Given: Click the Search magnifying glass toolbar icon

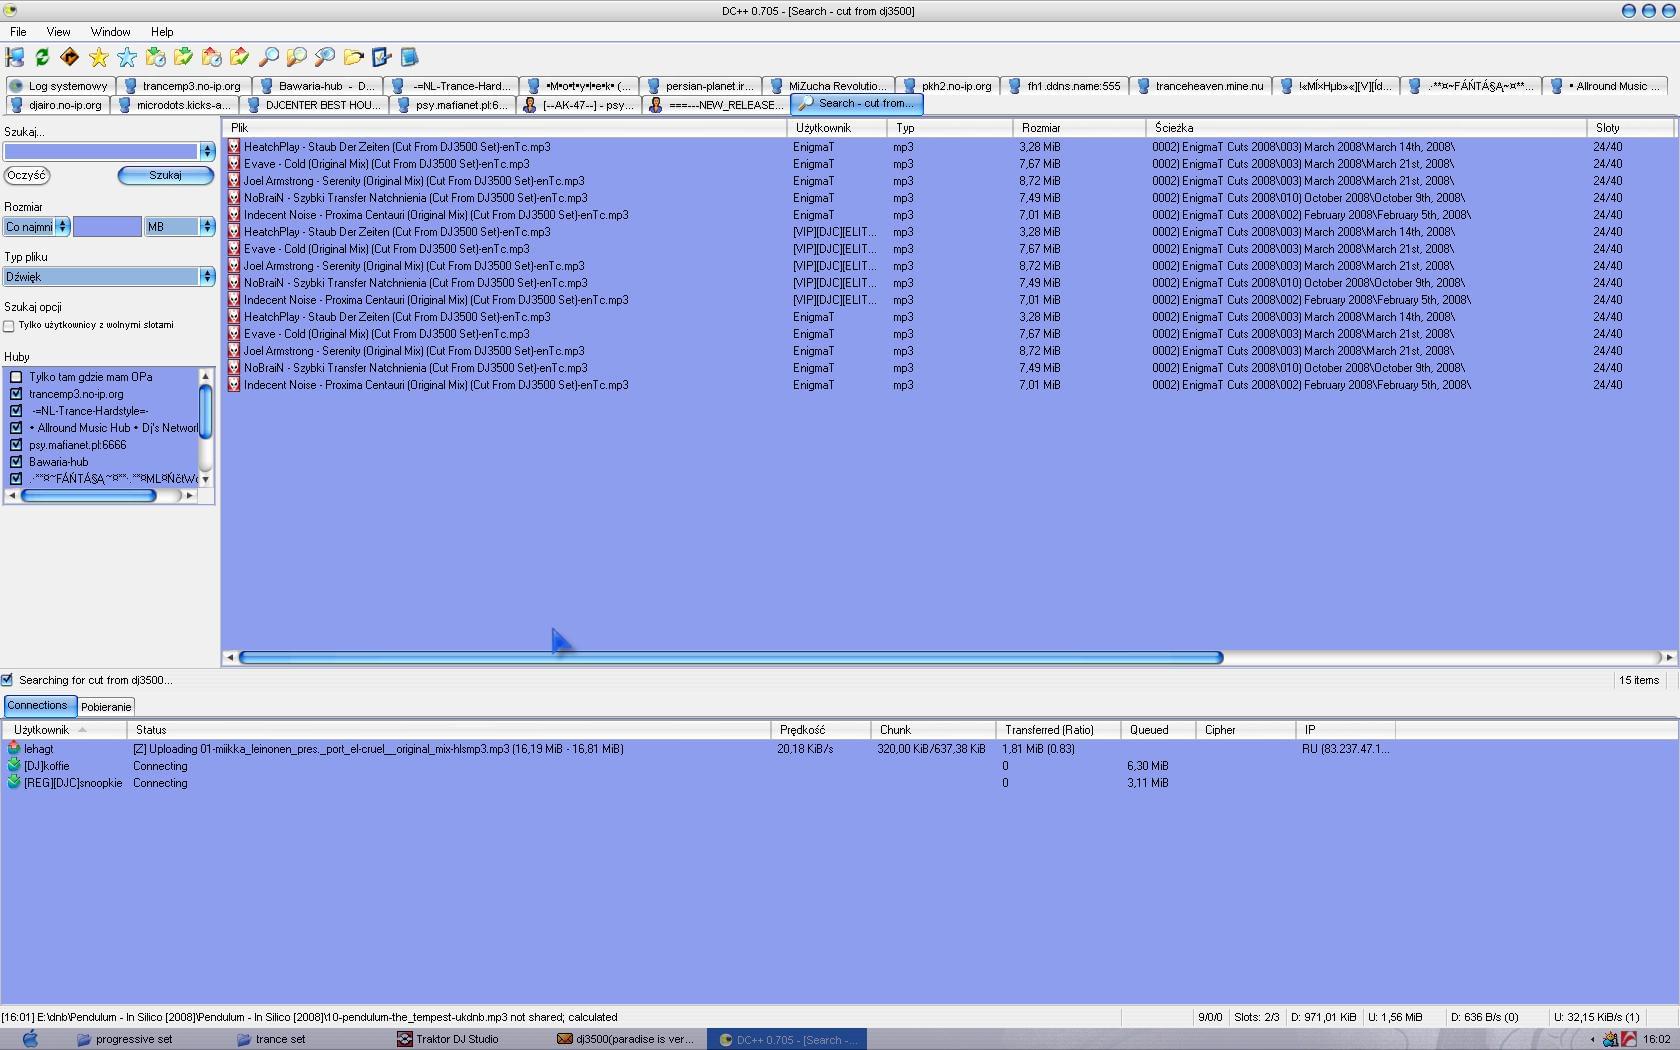Looking at the screenshot, I should [x=268, y=58].
